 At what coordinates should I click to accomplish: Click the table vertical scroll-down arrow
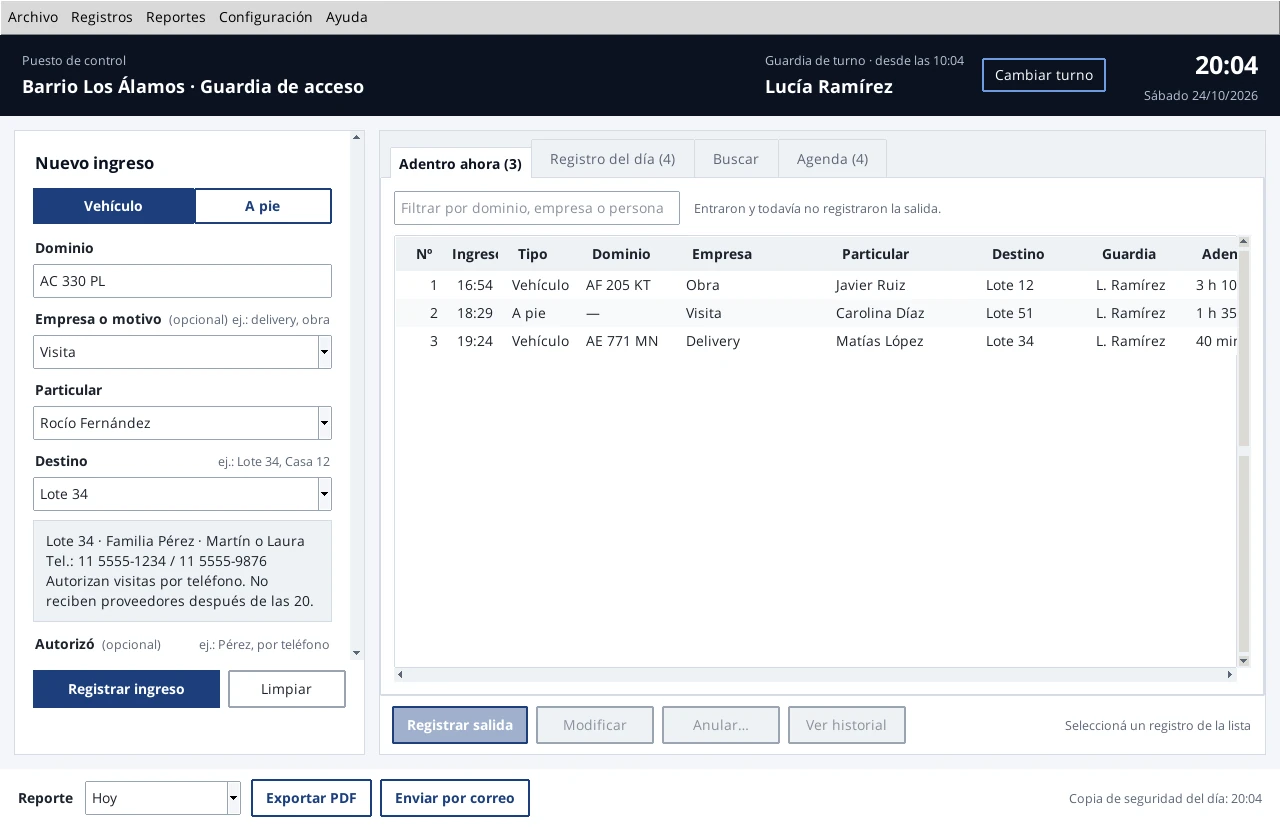click(1244, 660)
